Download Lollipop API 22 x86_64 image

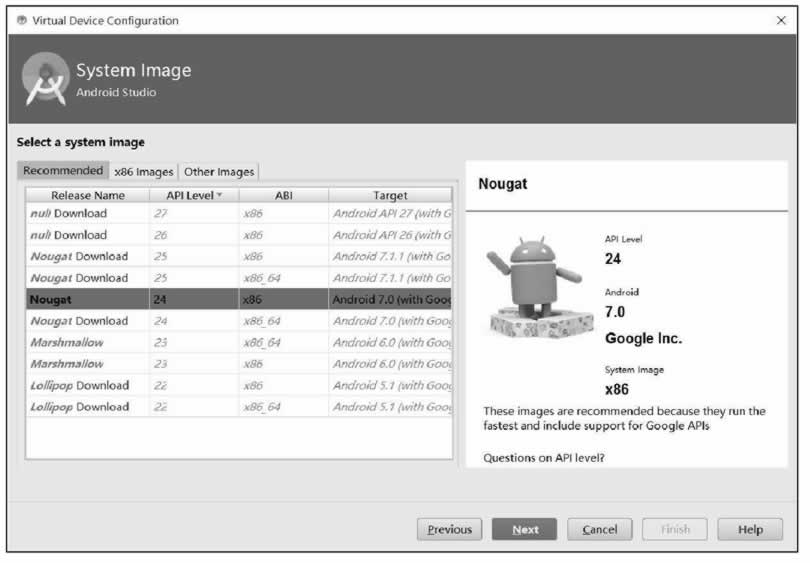pyautogui.click(x=103, y=407)
